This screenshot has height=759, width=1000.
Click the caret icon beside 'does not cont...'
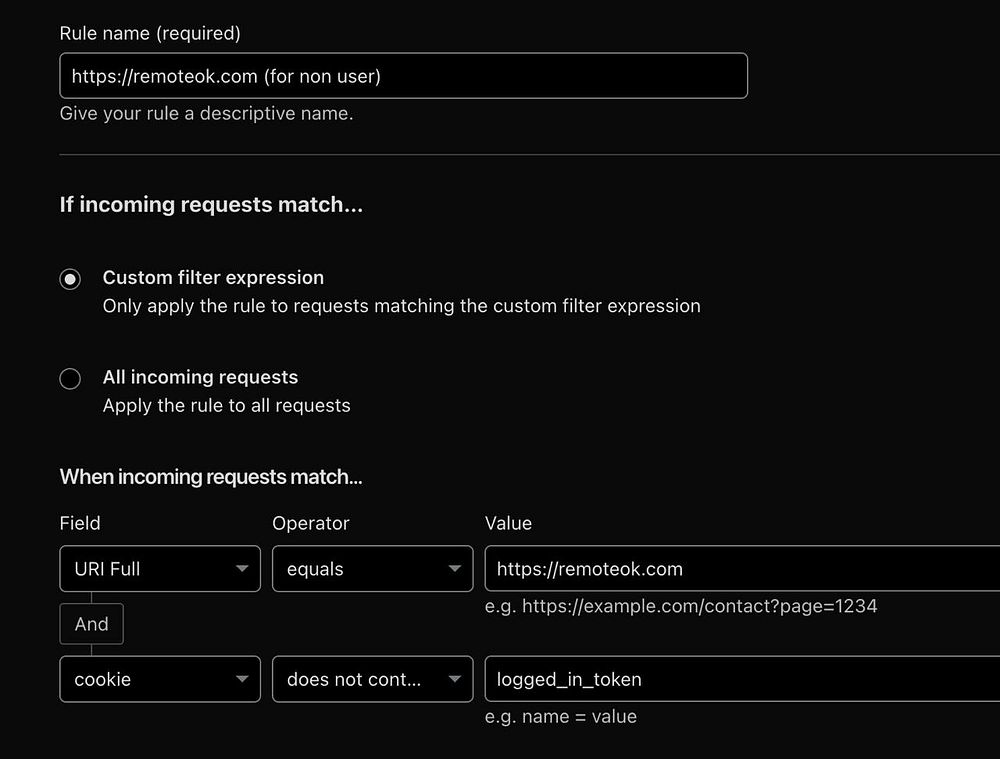(x=454, y=679)
